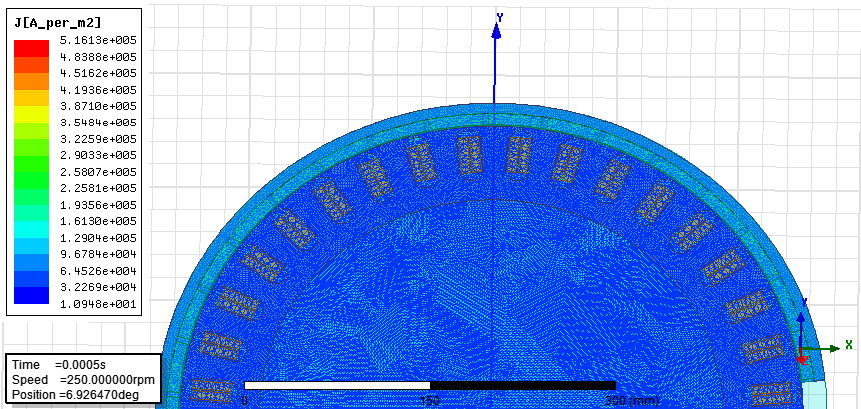The height and width of the screenshot is (409, 861).
Task: Click legend value 9.6784e+004
Action: pos(99,254)
